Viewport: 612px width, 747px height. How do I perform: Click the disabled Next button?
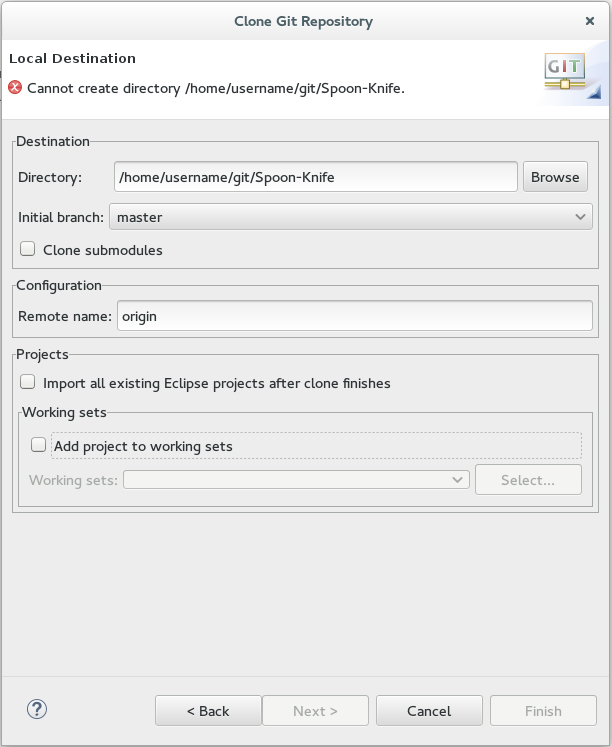click(315, 711)
